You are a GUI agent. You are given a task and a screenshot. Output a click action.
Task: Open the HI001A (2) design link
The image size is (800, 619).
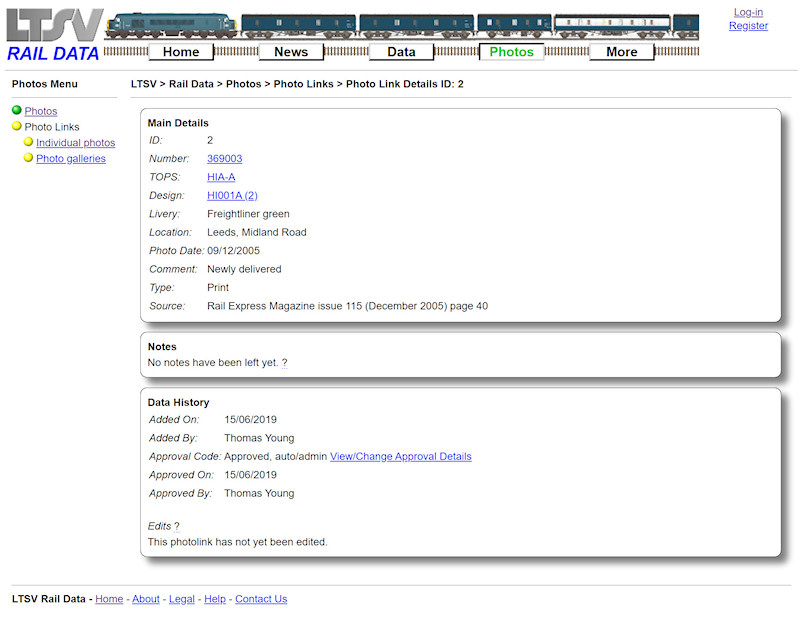click(231, 195)
